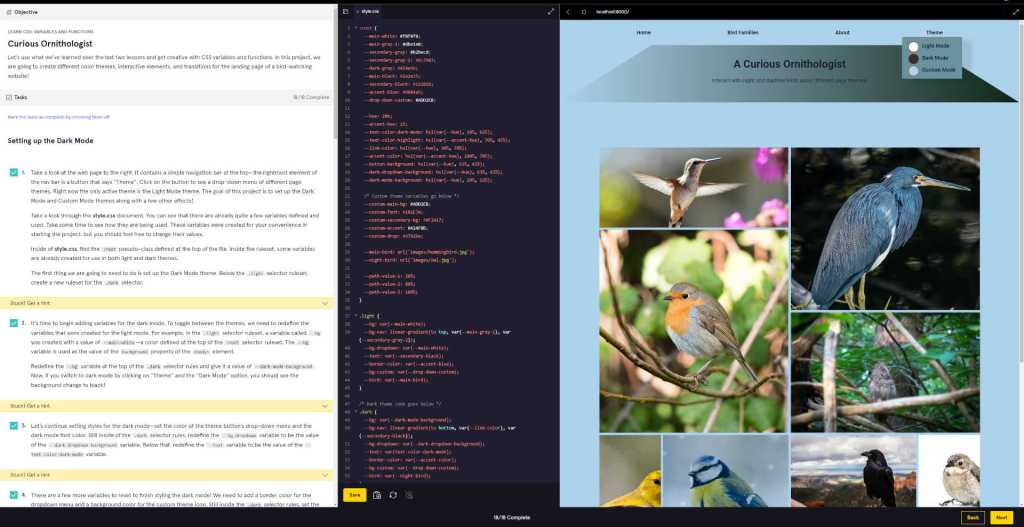Expand the first 'Stuck? Get a hint' section
The height and width of the screenshot is (527, 1024).
[325, 302]
